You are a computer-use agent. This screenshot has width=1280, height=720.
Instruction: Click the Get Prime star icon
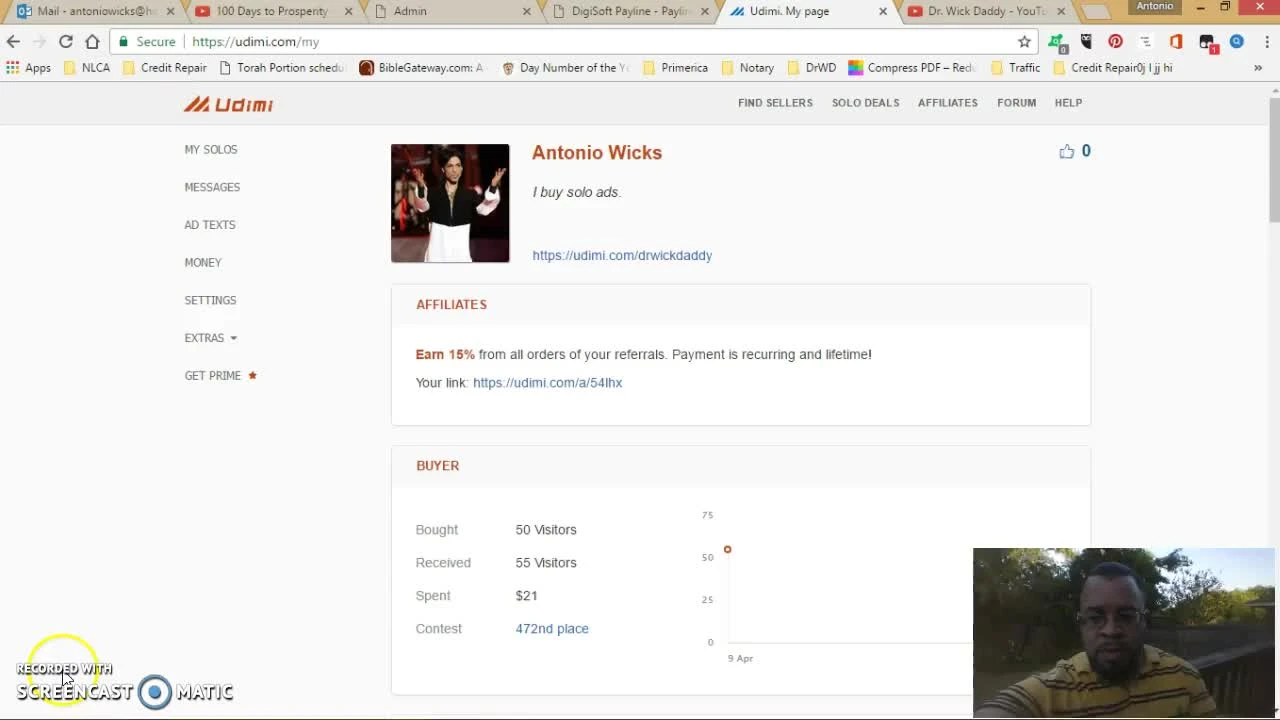point(252,375)
